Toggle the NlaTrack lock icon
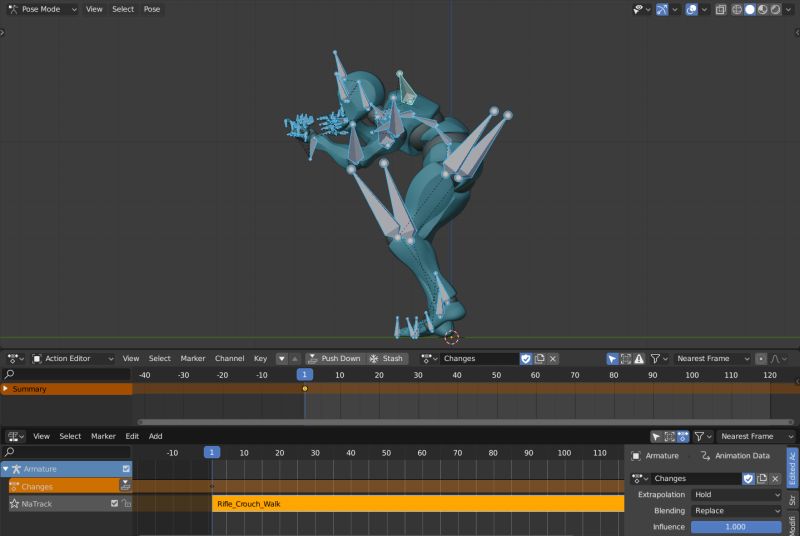The image size is (800, 536). 126,503
